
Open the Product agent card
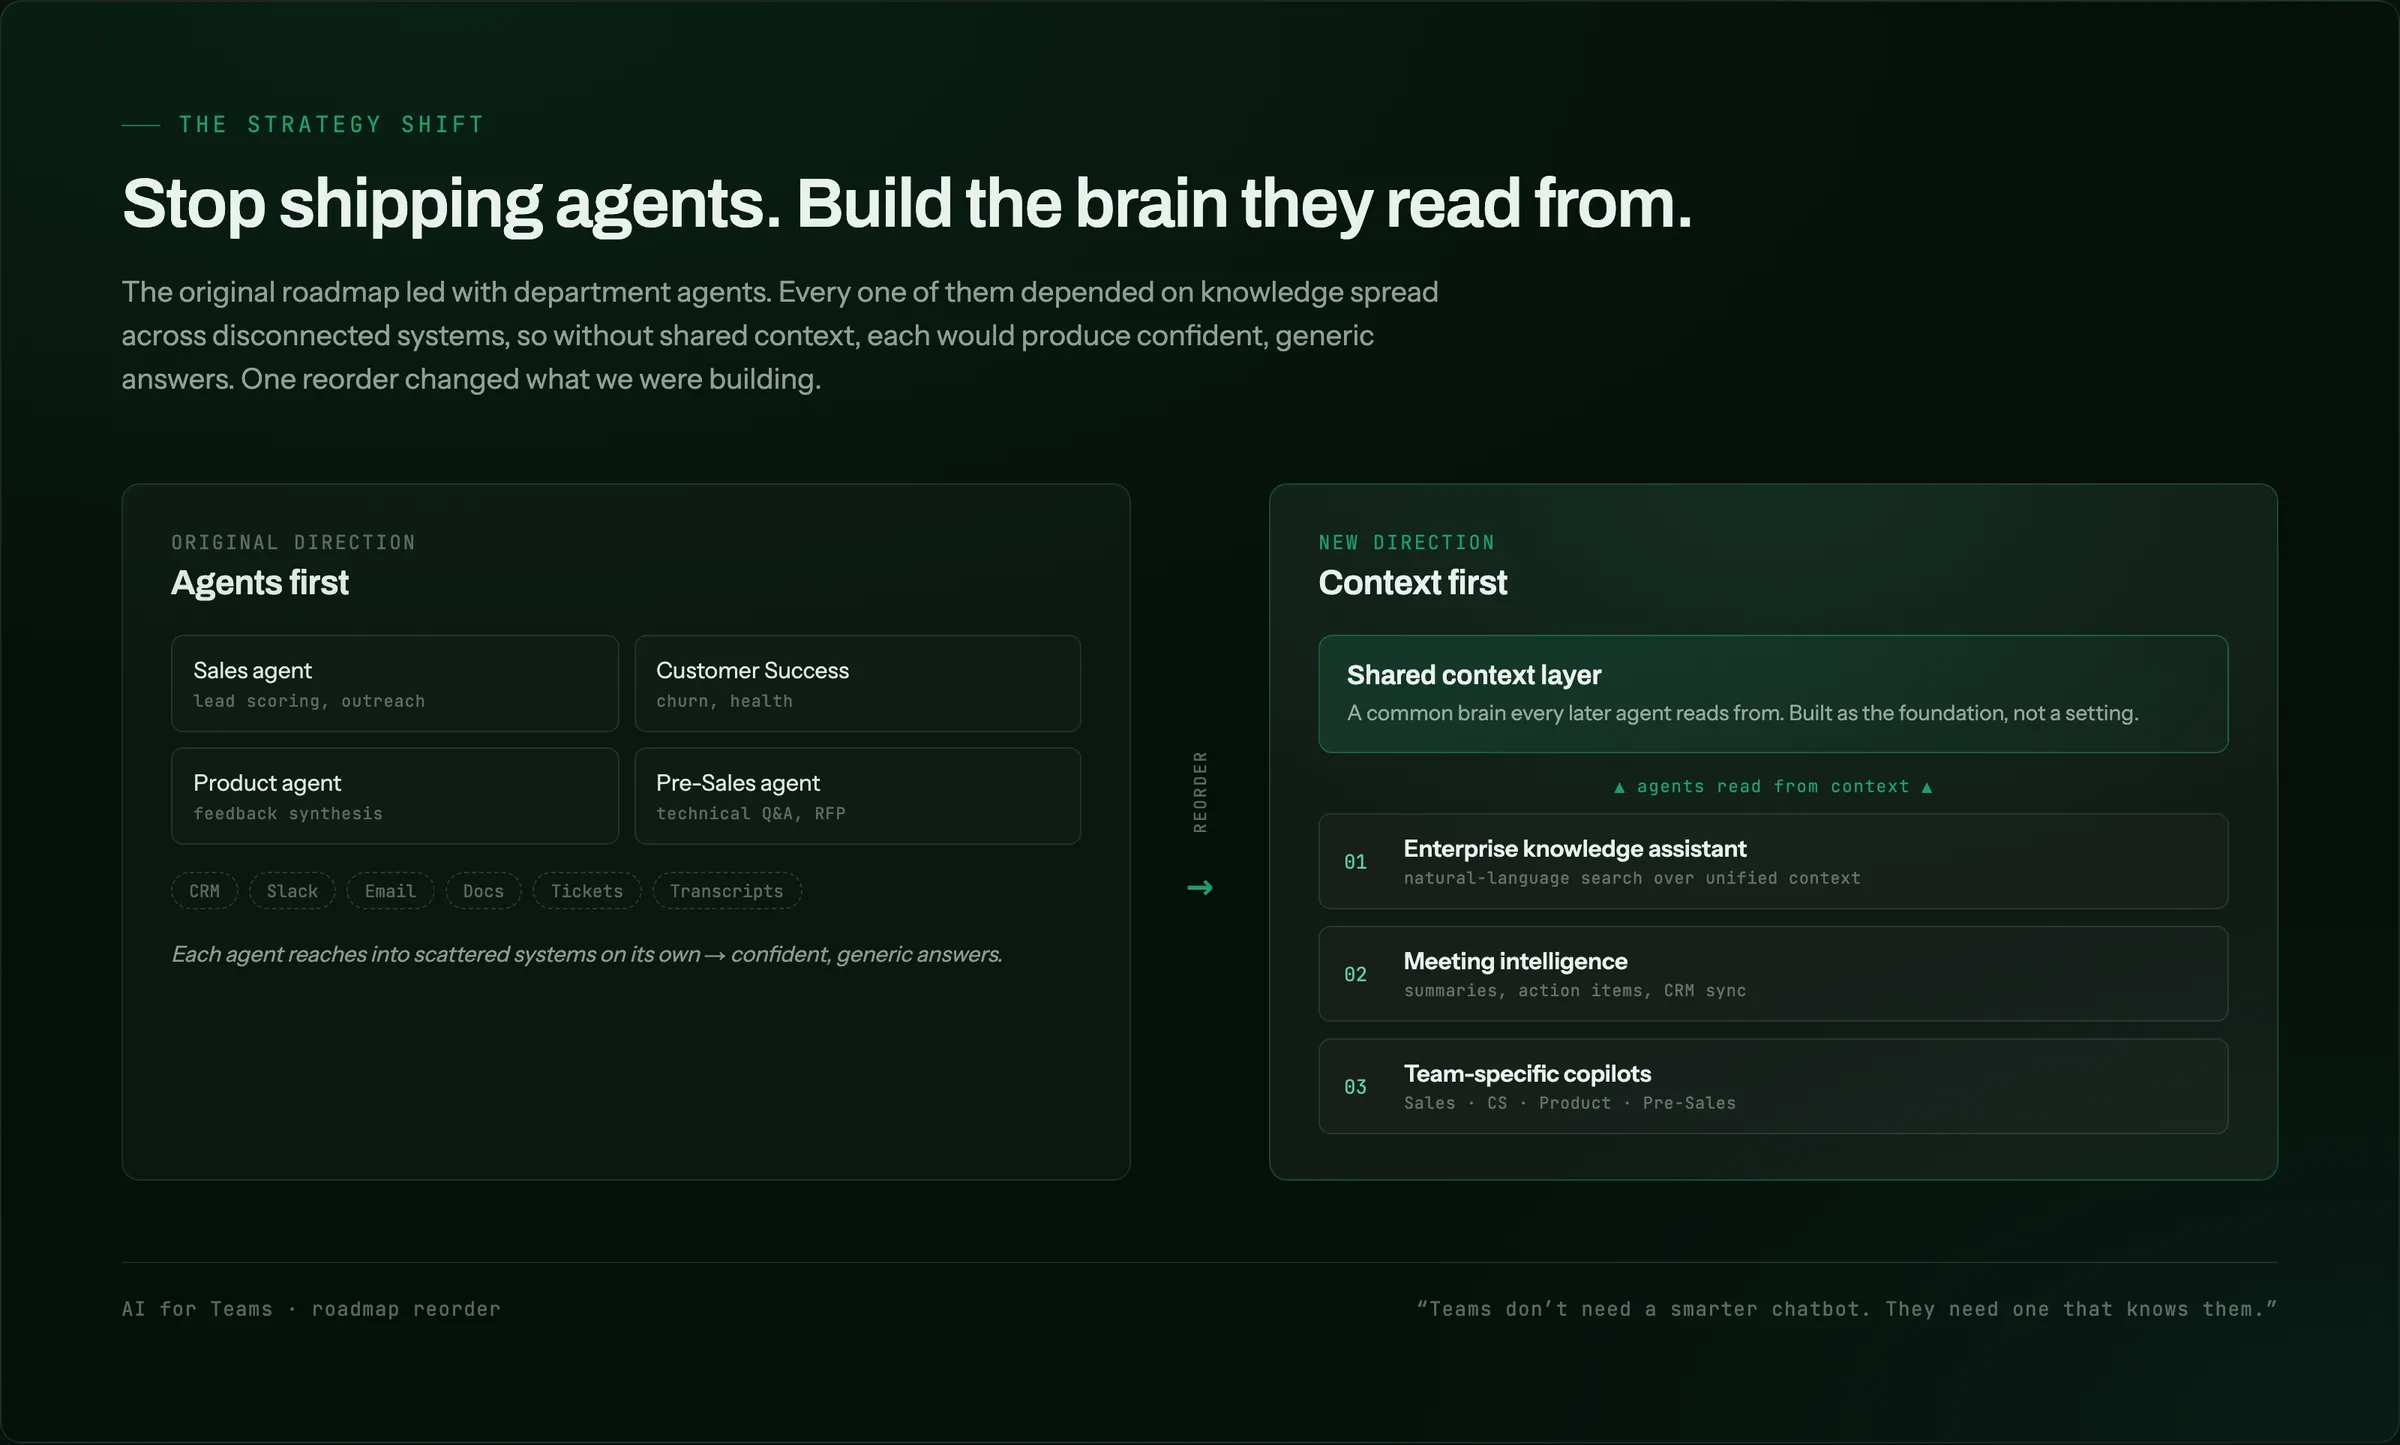(395, 796)
